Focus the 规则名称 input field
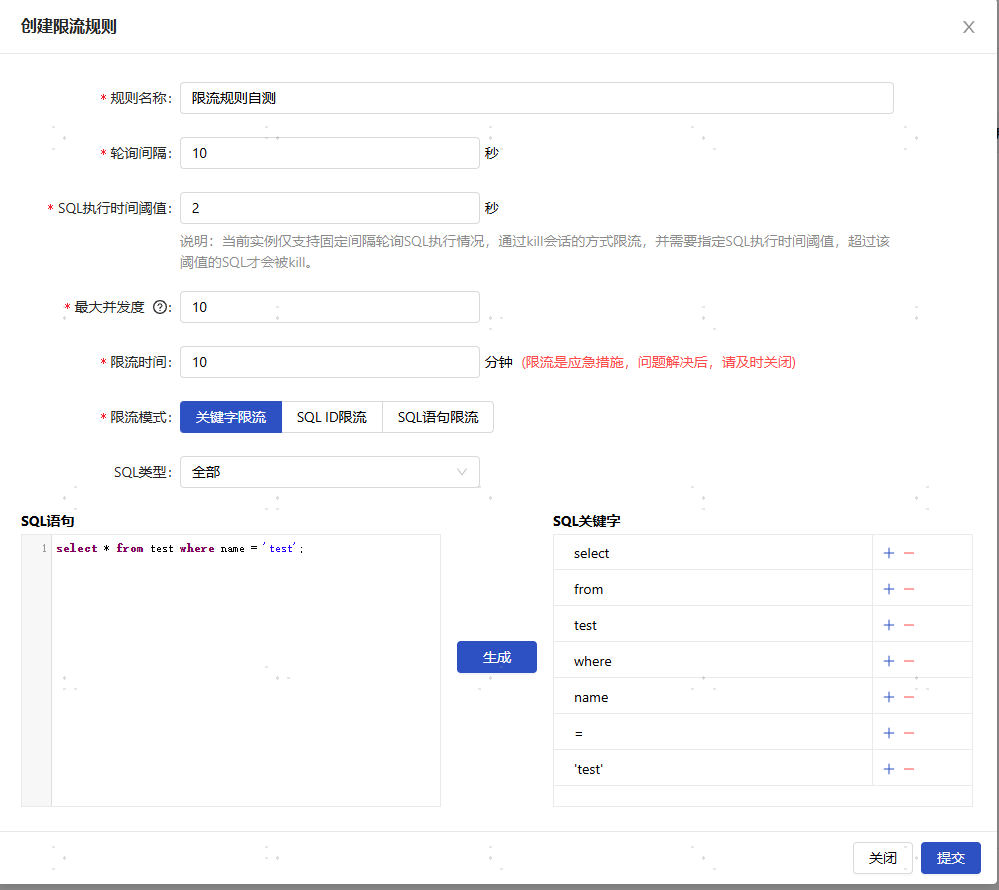The image size is (999, 890). [x=536, y=98]
